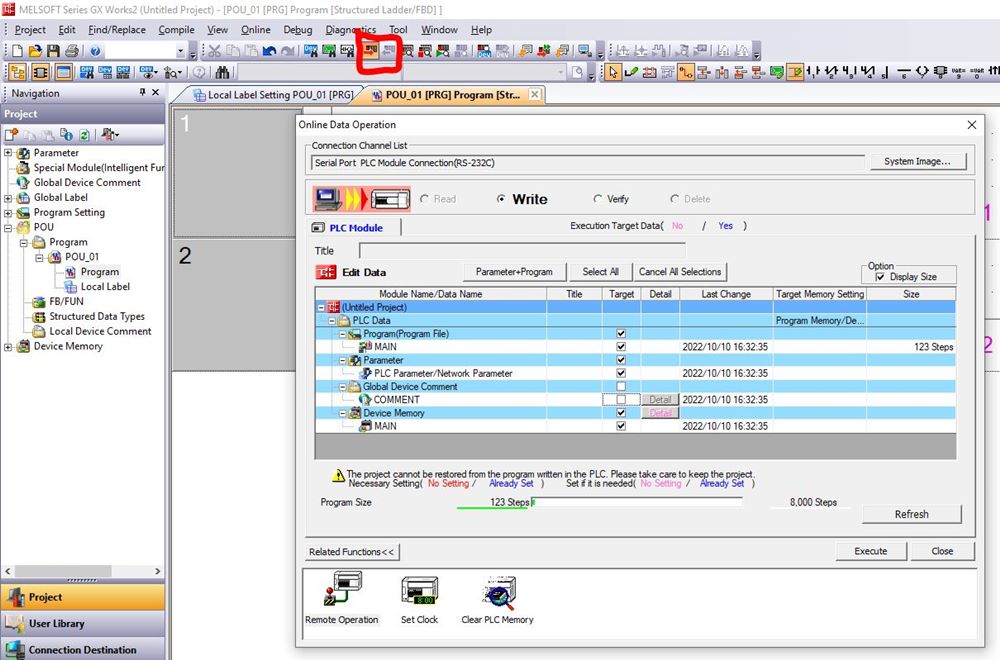The image size is (1000, 660).
Task: Click the Navigation scrollbar right arrow
Action: point(158,571)
